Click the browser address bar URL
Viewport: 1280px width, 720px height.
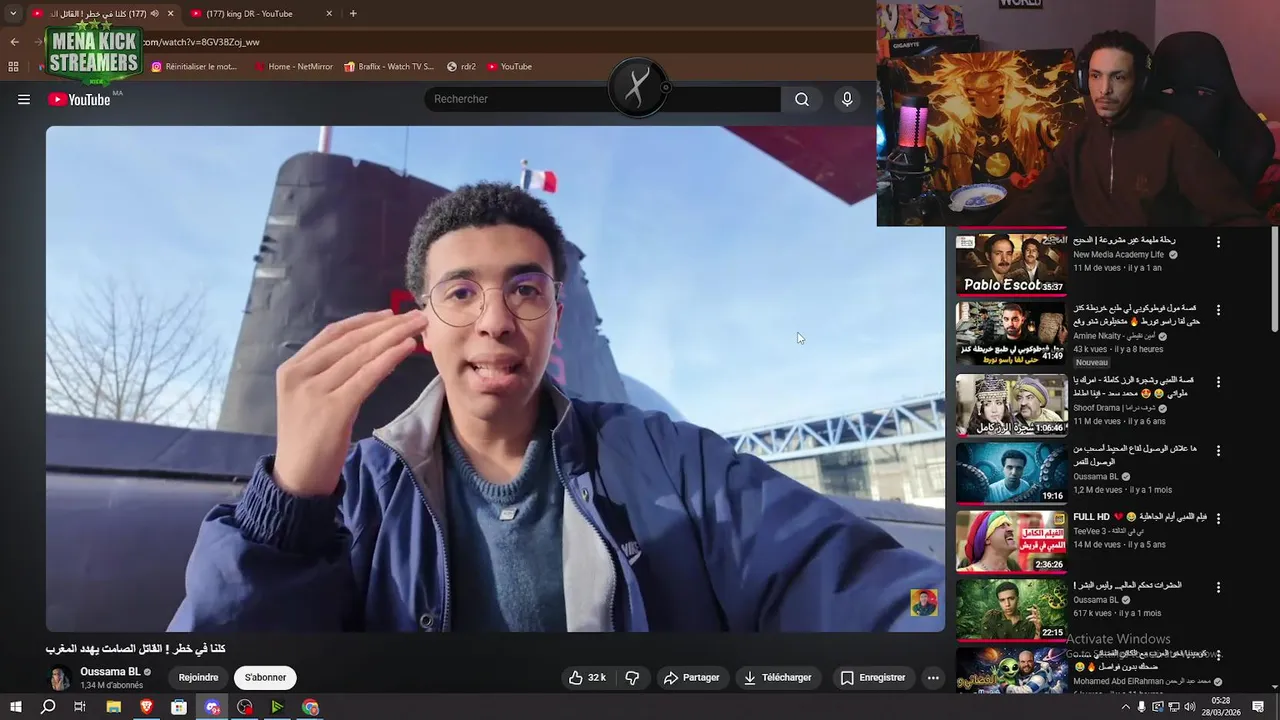coord(201,42)
